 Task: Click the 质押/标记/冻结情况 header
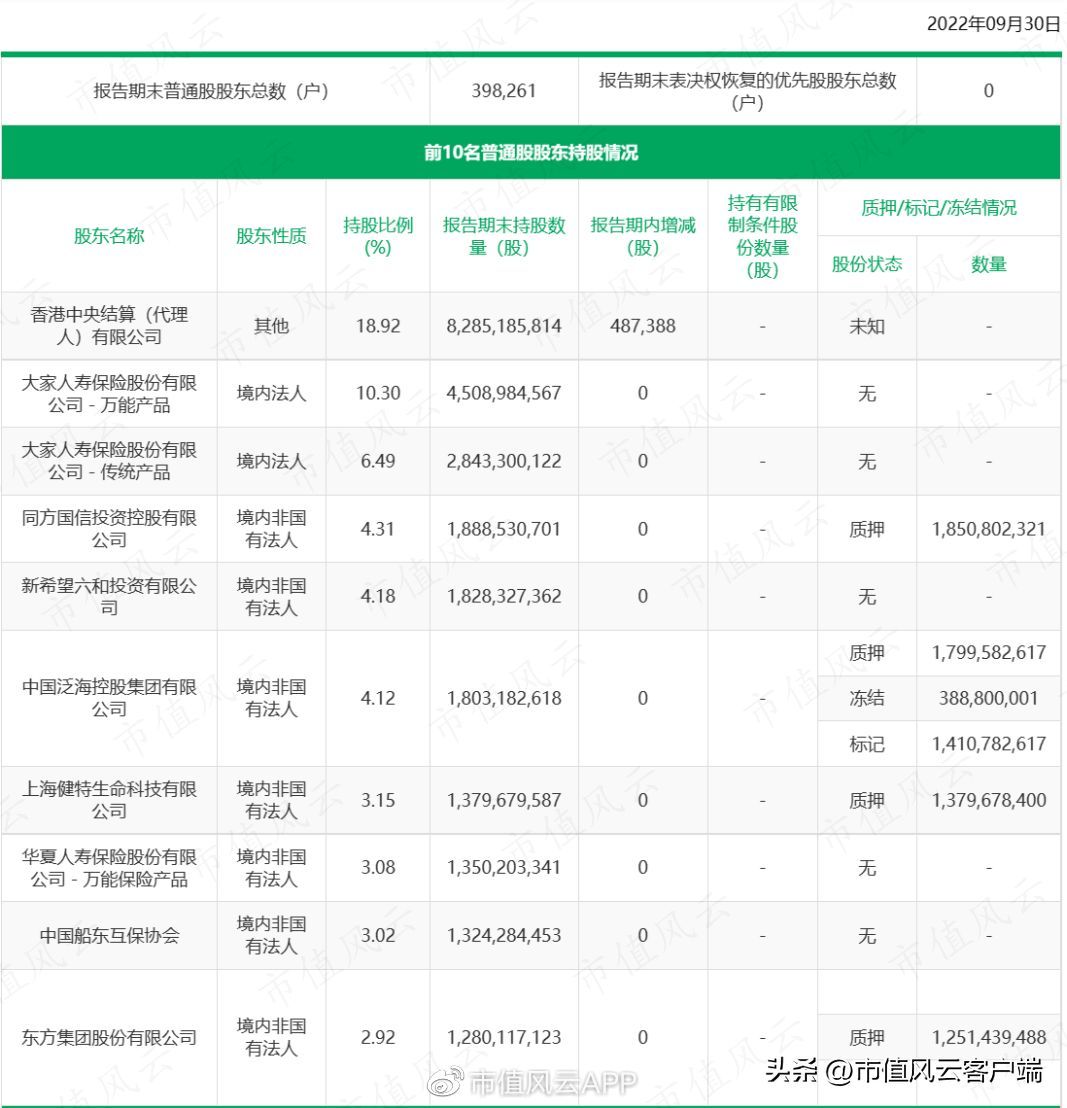coord(938,208)
